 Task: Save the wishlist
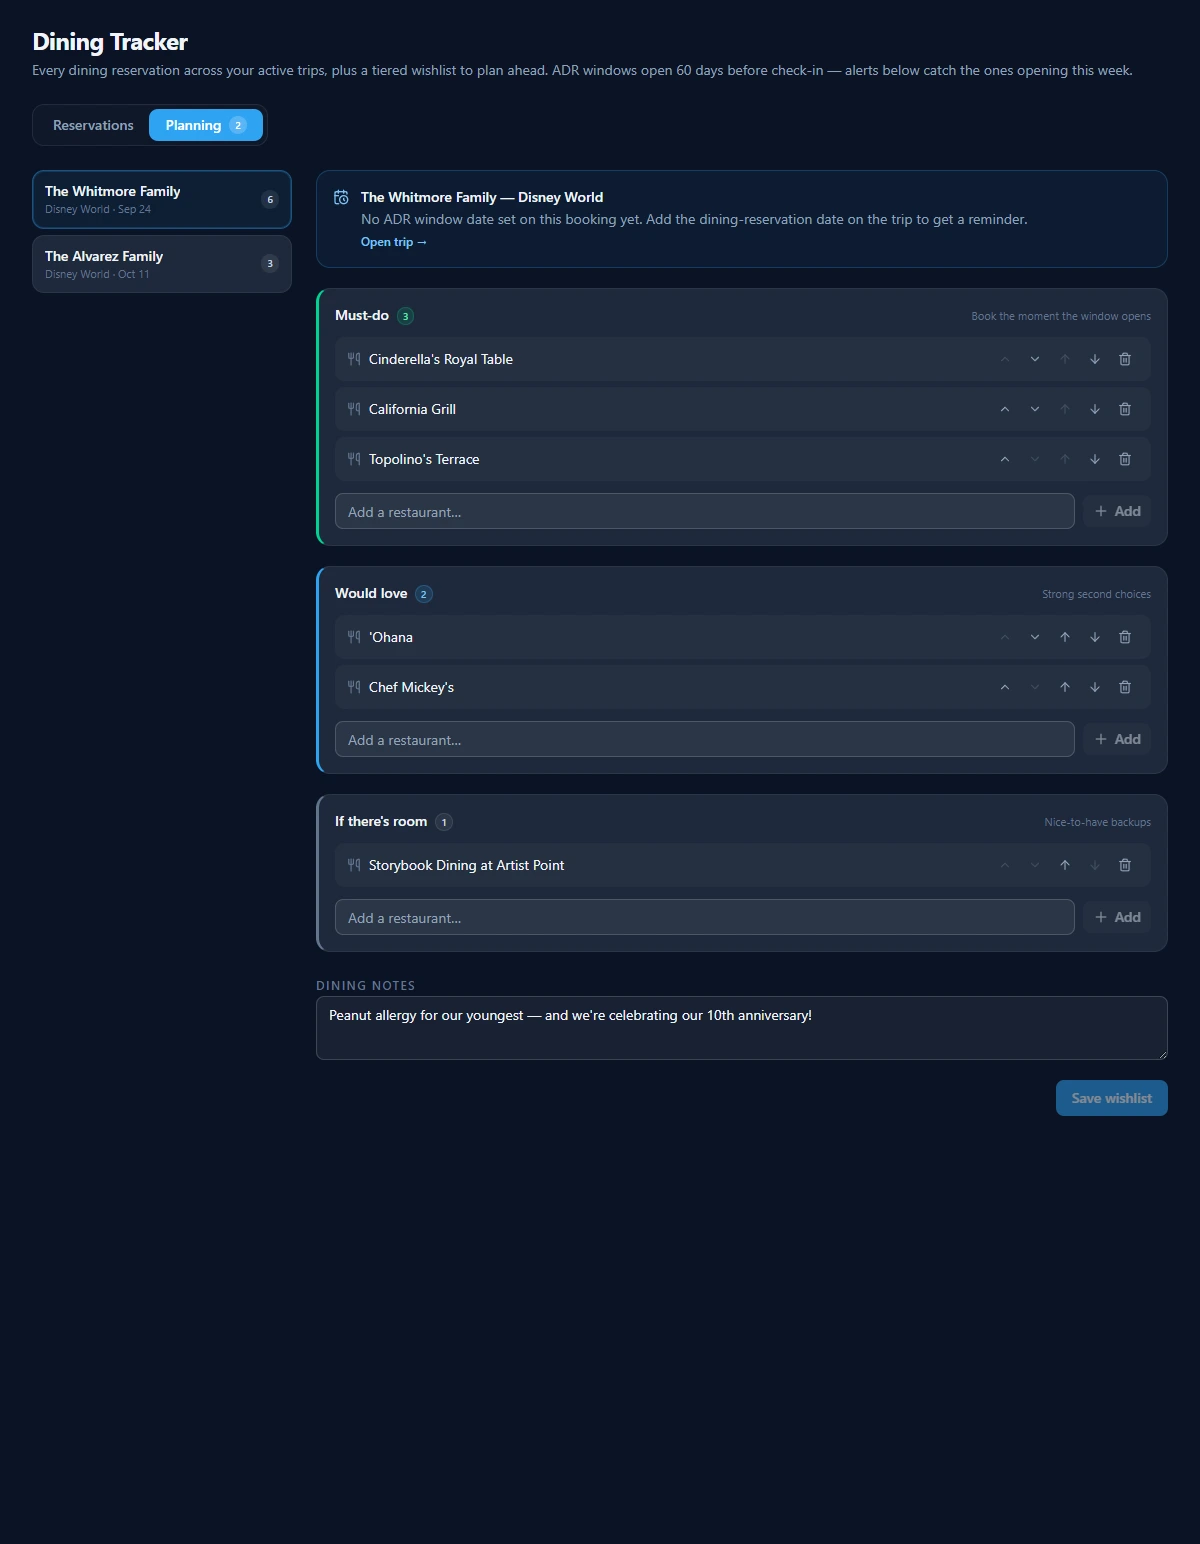pos(1112,1098)
